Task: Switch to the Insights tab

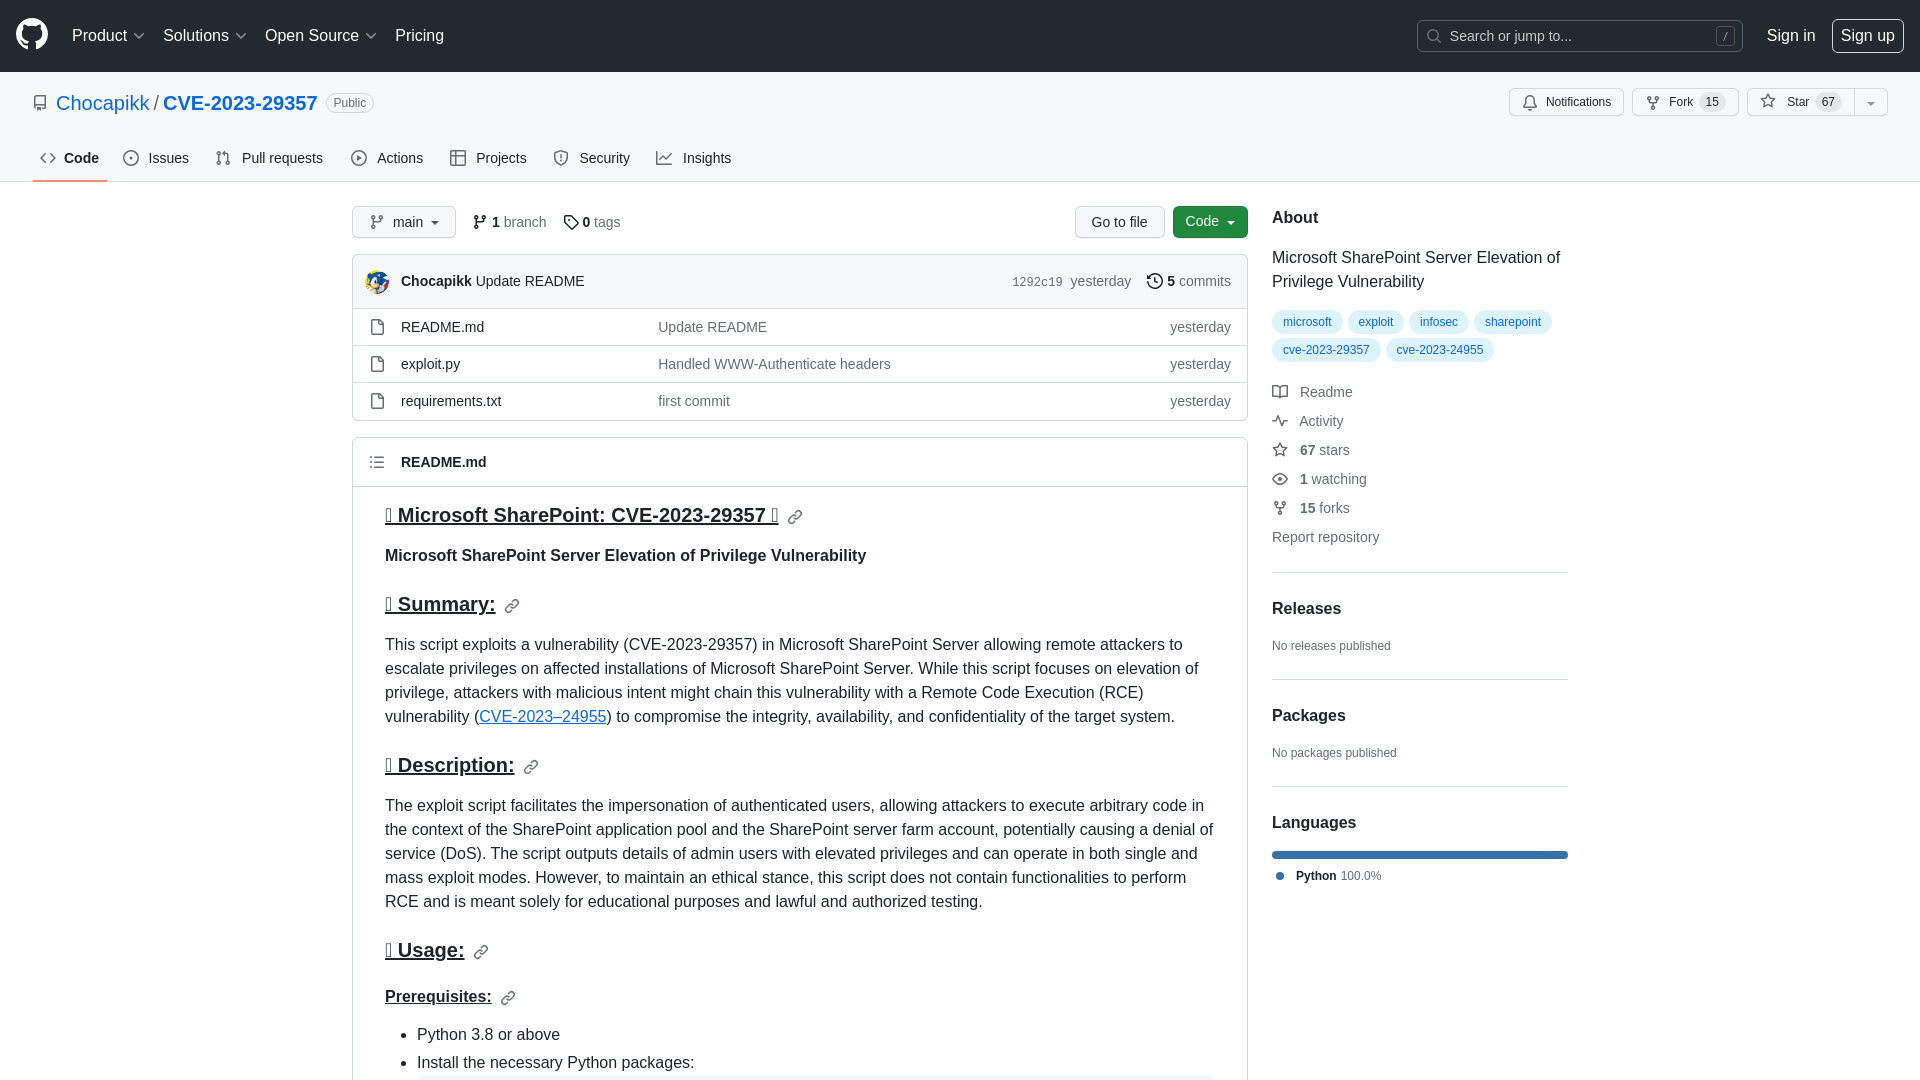Action: (x=694, y=158)
